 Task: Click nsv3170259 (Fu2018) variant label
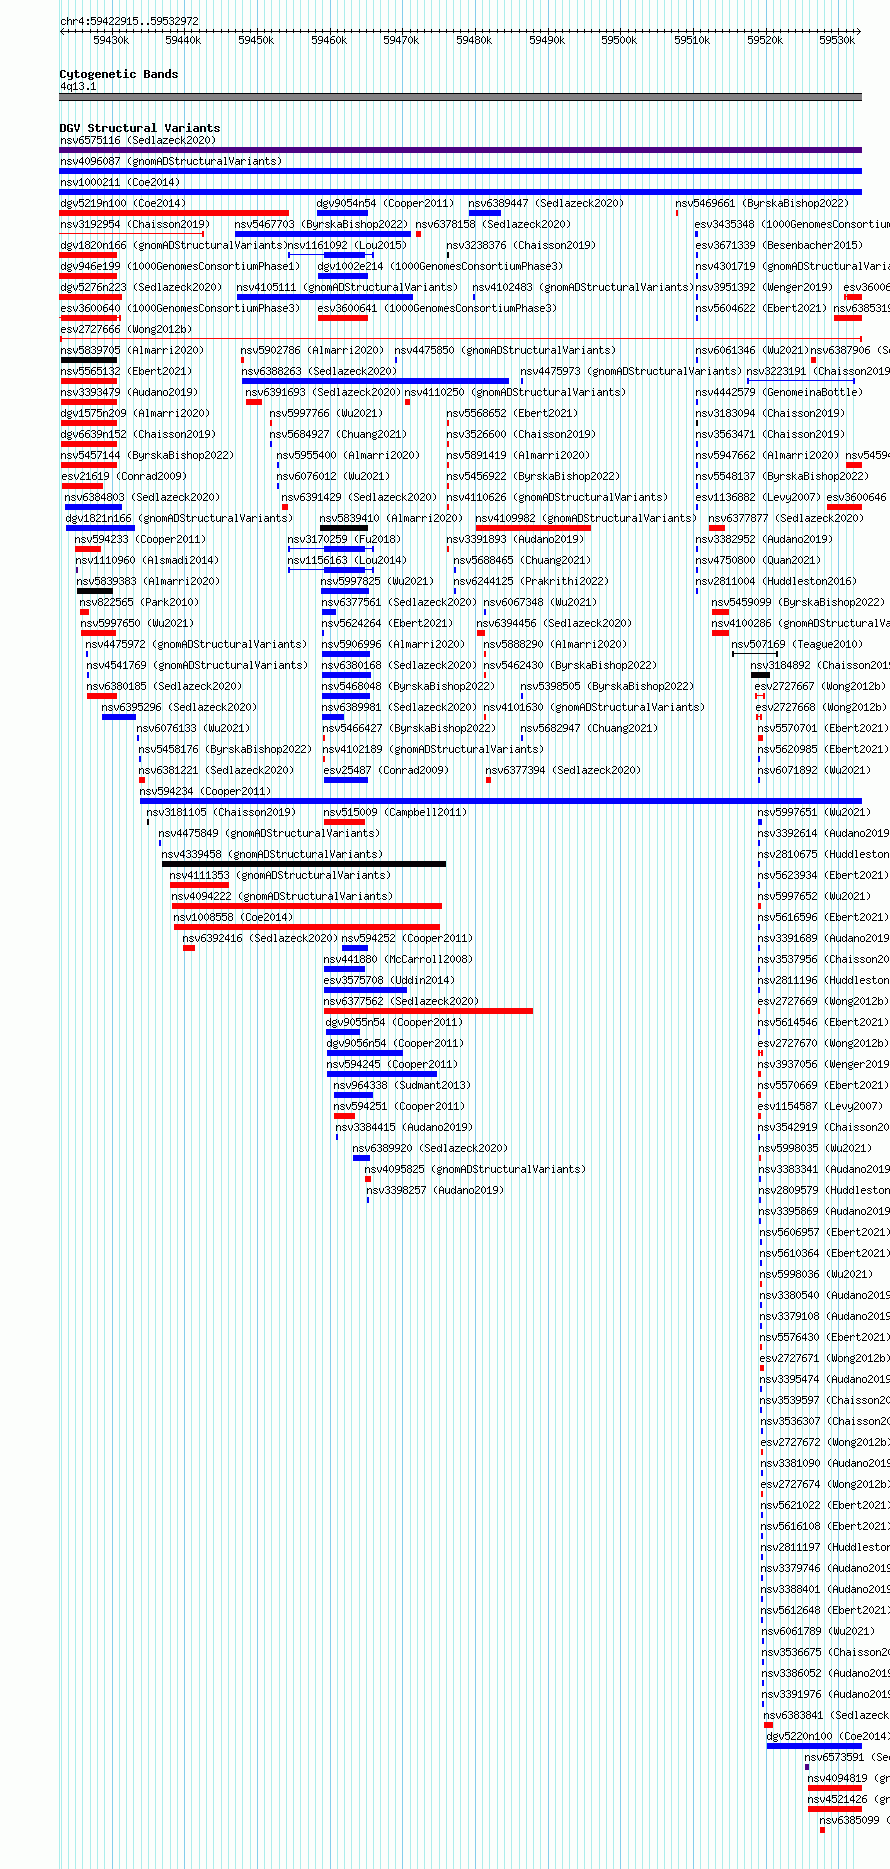click(x=344, y=539)
